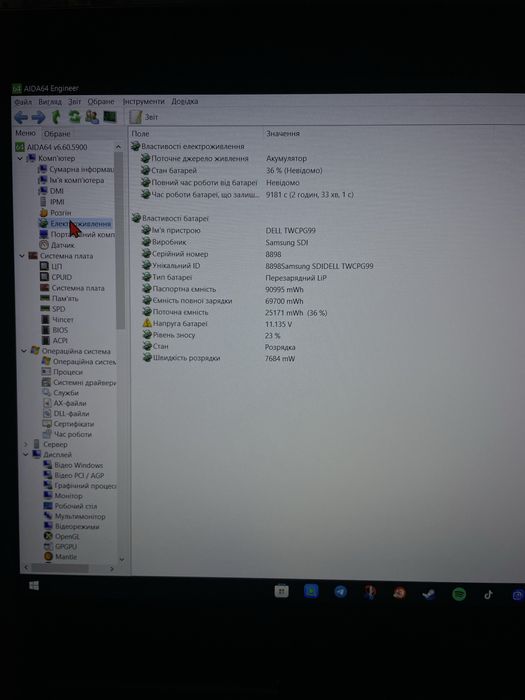Click the sidebar vertical scrollbar down arrow
The height and width of the screenshot is (700, 525).
tap(121, 559)
